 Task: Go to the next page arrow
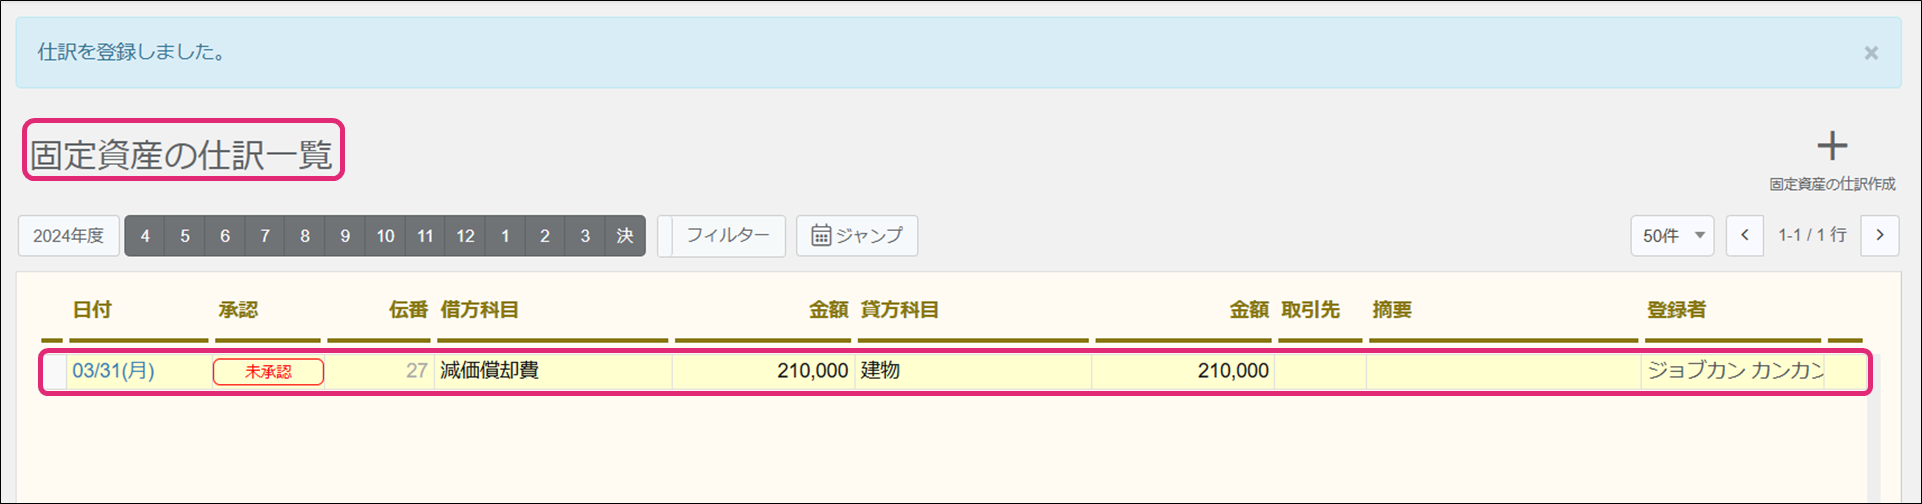1880,236
